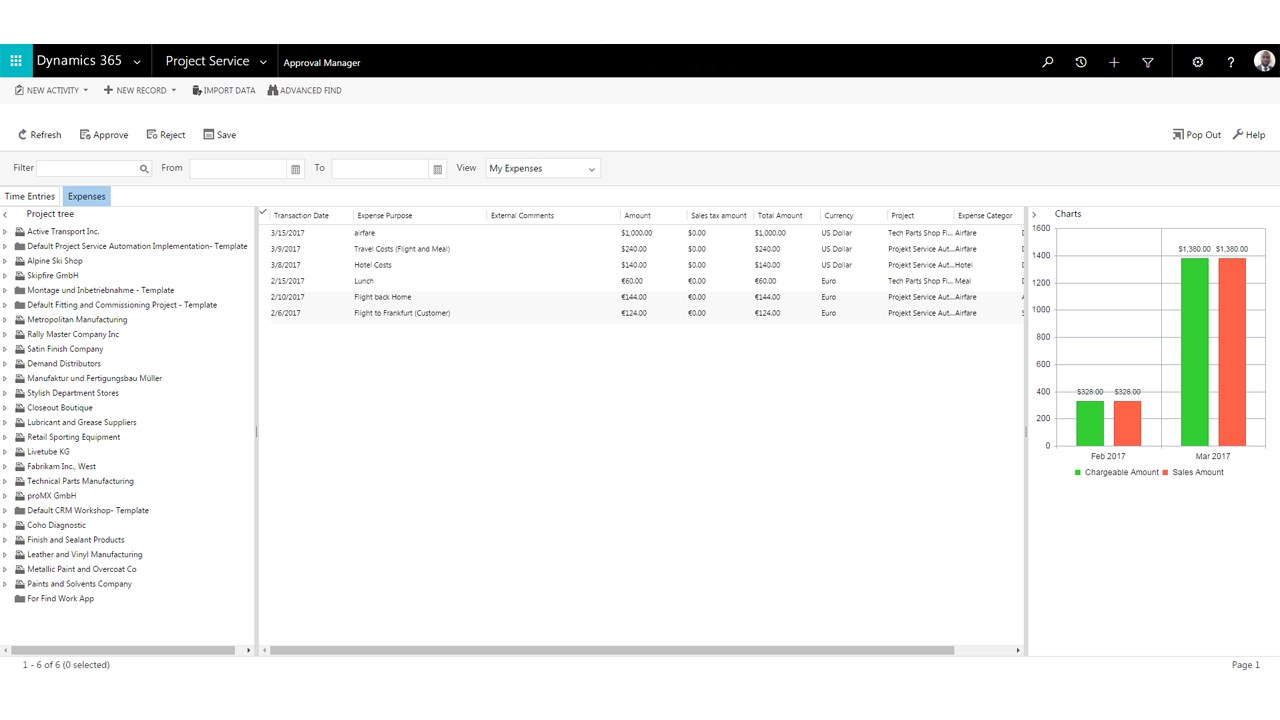1280x720 pixels.
Task: Select Paints and Solvents Company in tree
Action: coord(79,584)
